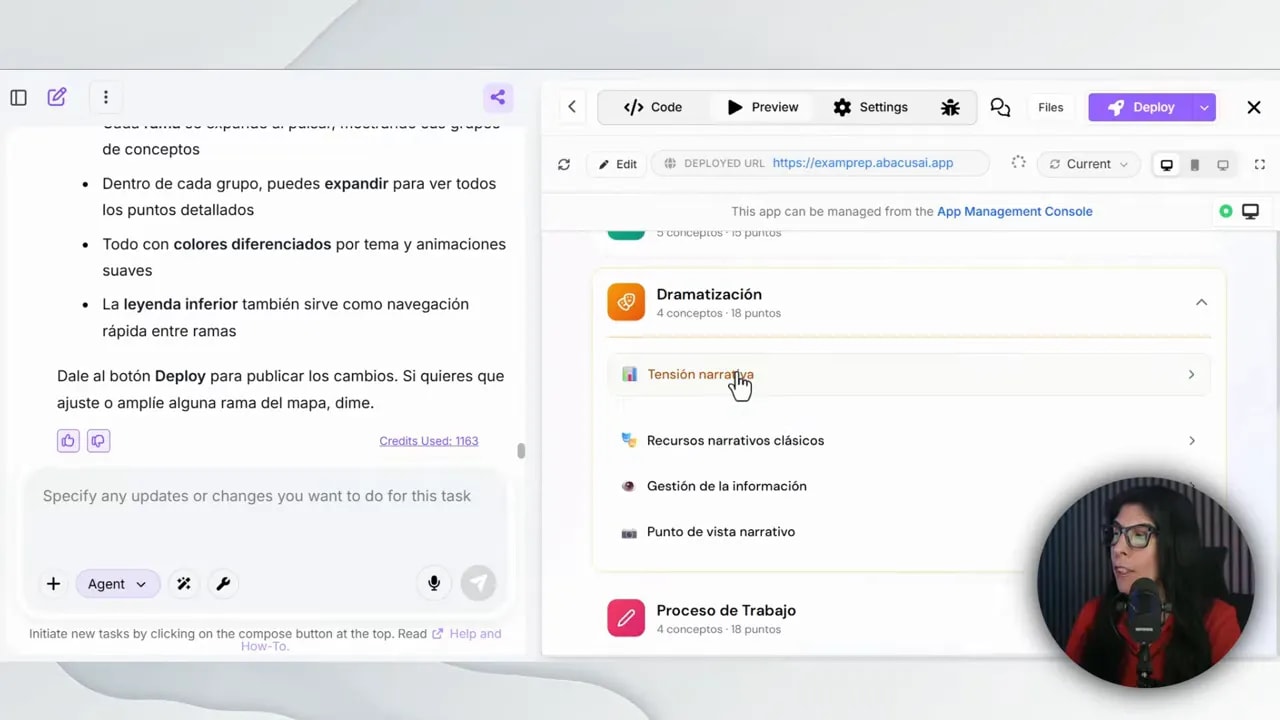Click the magic wand enhance icon
The width and height of the screenshot is (1280, 720).
(184, 584)
